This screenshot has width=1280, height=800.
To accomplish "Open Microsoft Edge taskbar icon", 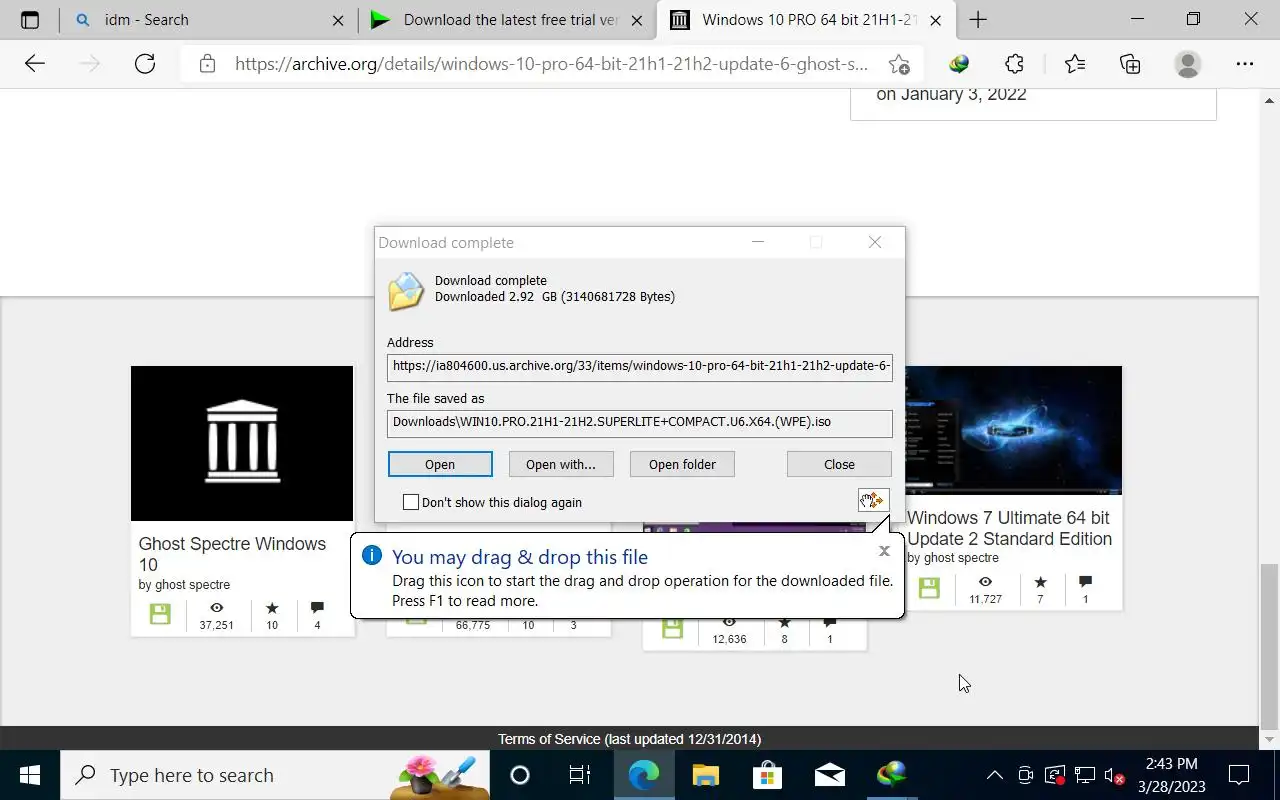I will tap(644, 775).
